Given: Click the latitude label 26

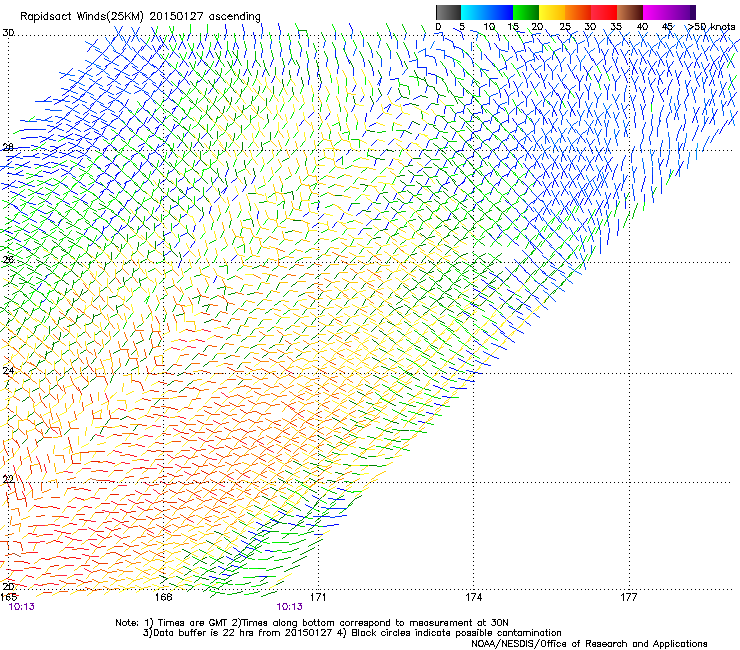Looking at the screenshot, I should tap(8, 259).
